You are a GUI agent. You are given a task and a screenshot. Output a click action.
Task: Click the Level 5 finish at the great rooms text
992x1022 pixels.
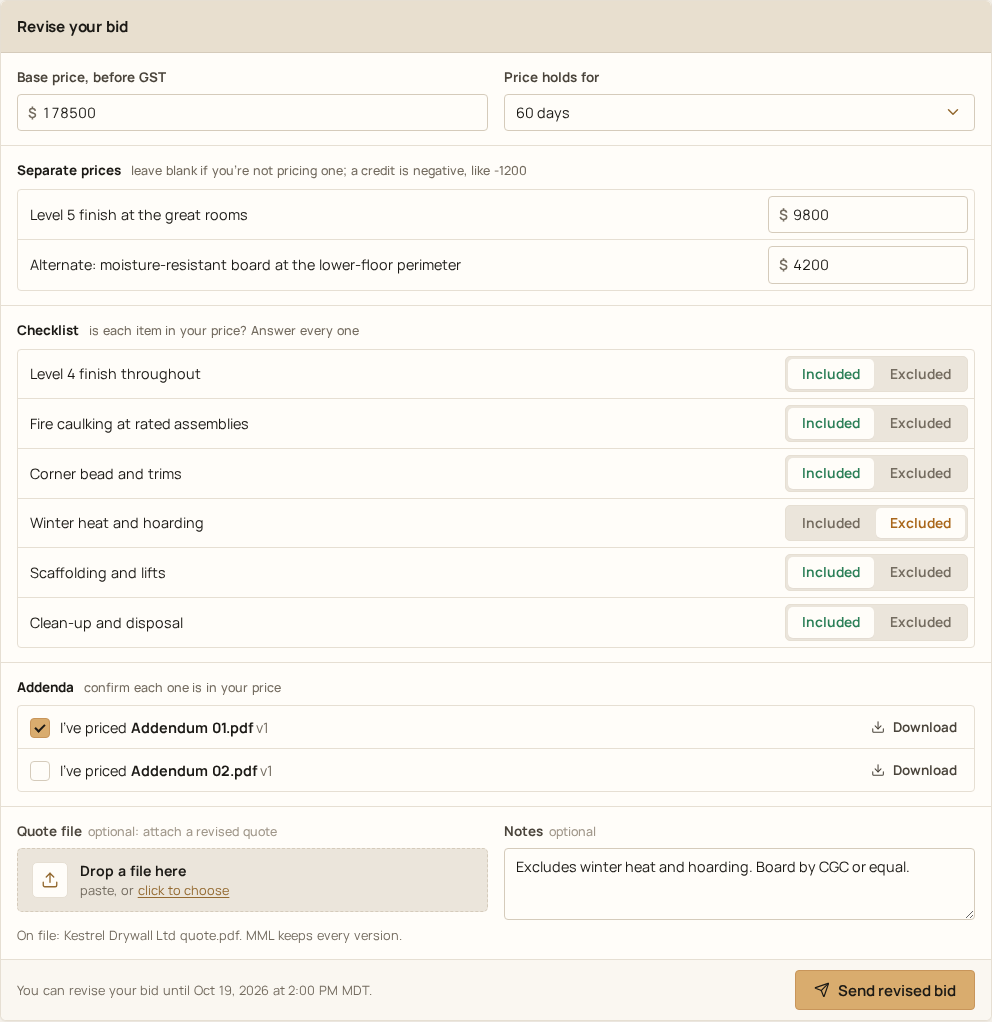coord(139,215)
